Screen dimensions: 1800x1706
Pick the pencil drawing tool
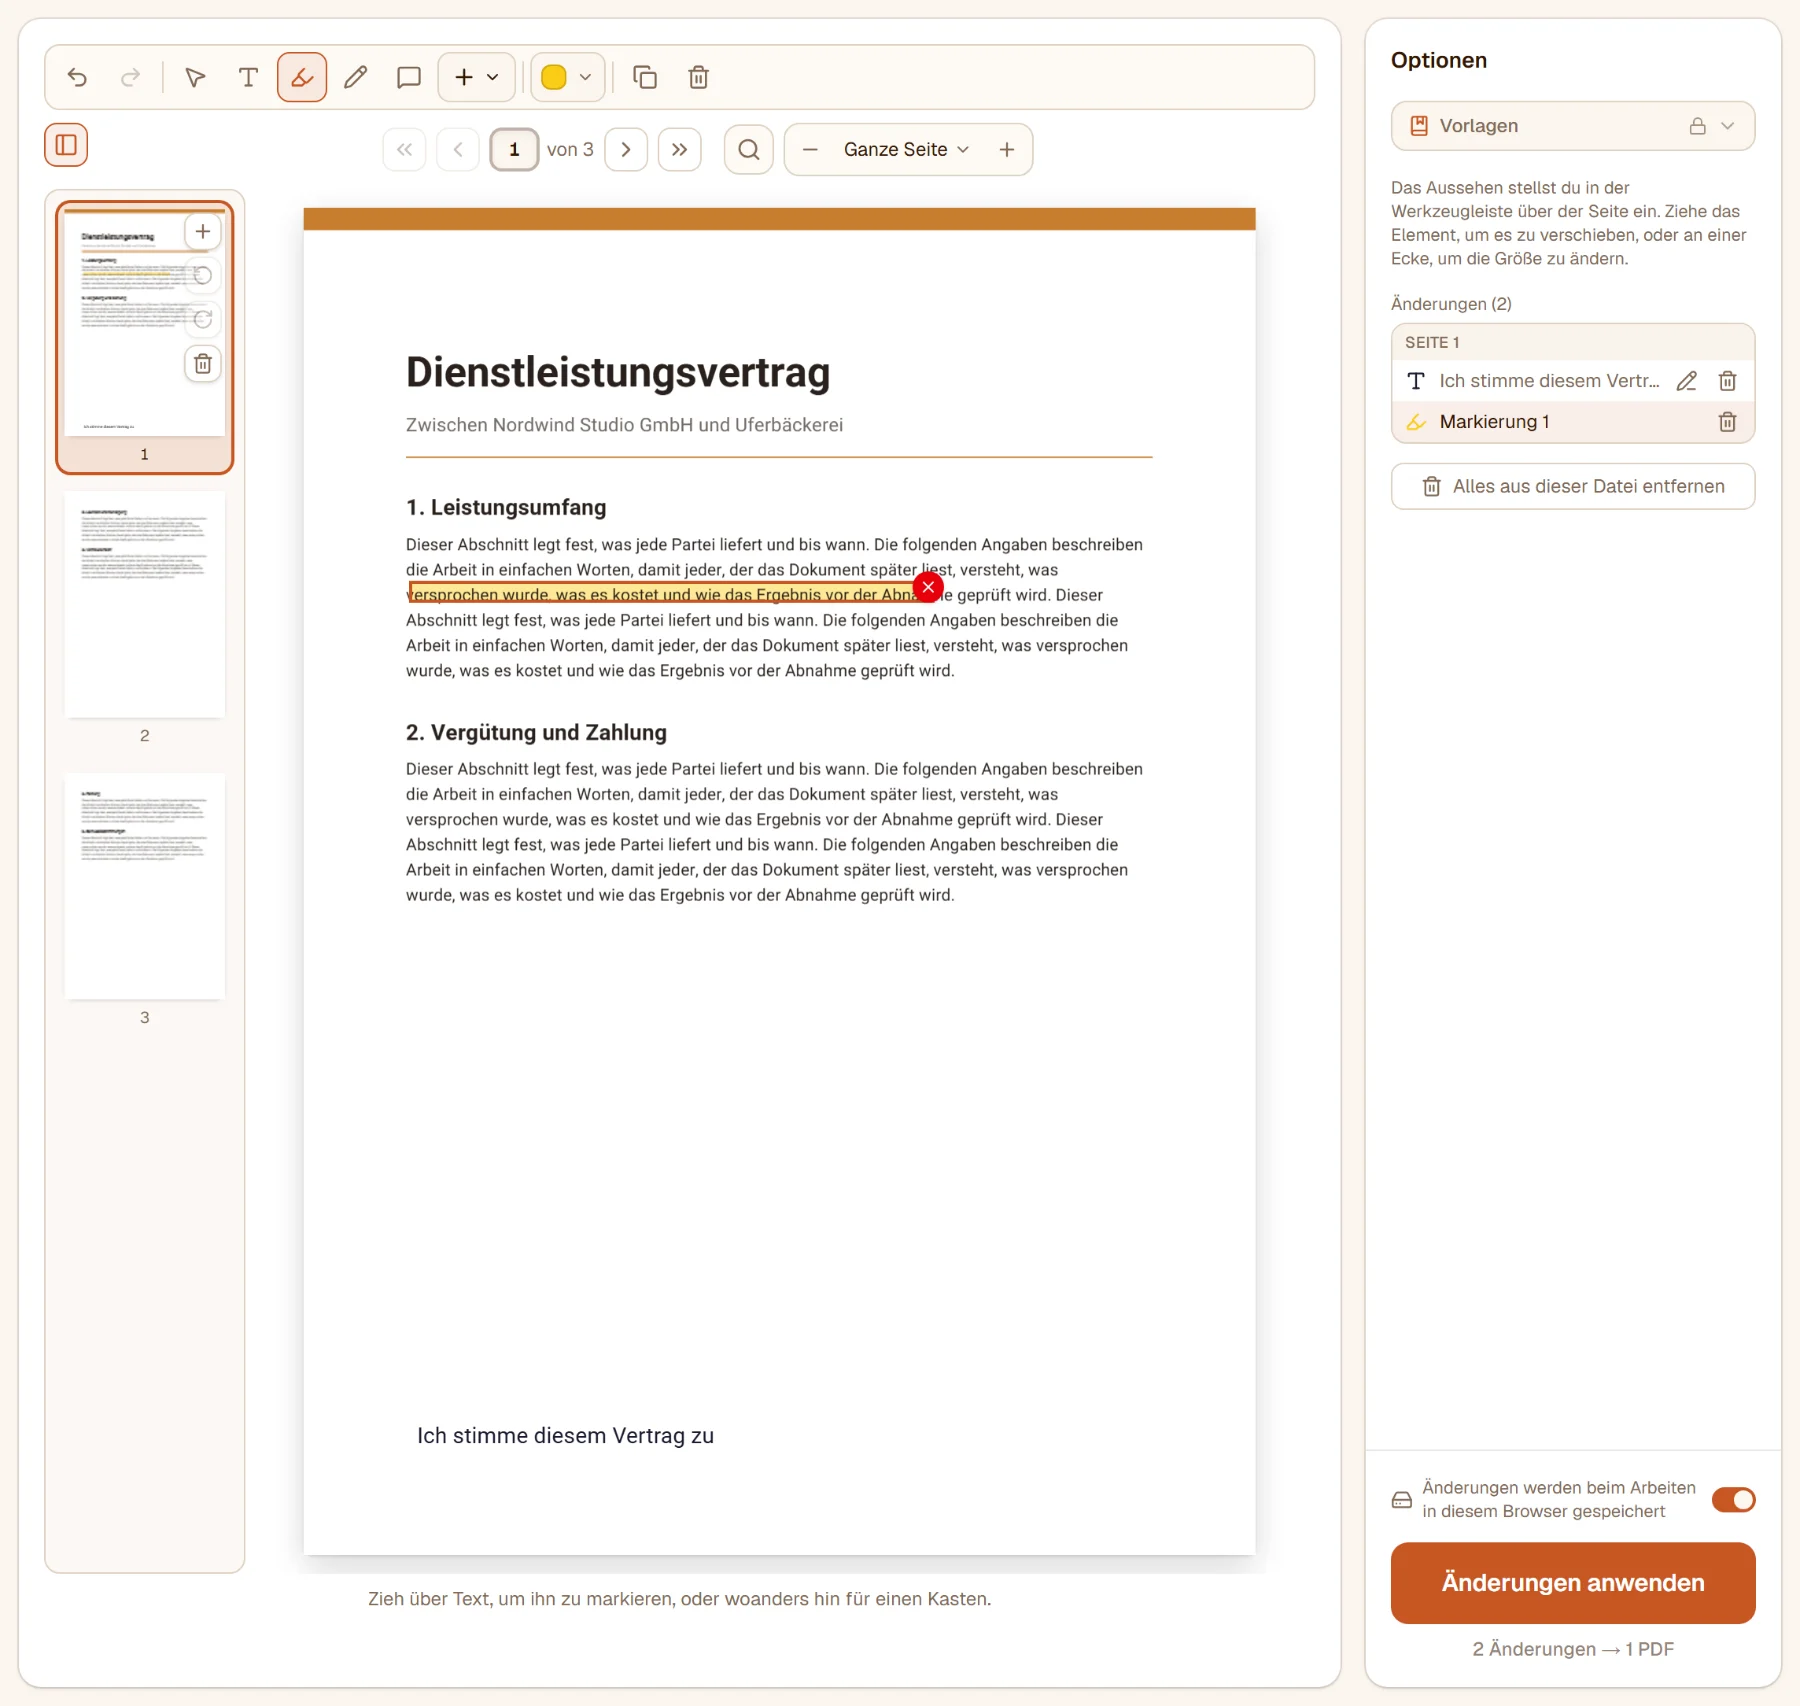click(x=355, y=77)
